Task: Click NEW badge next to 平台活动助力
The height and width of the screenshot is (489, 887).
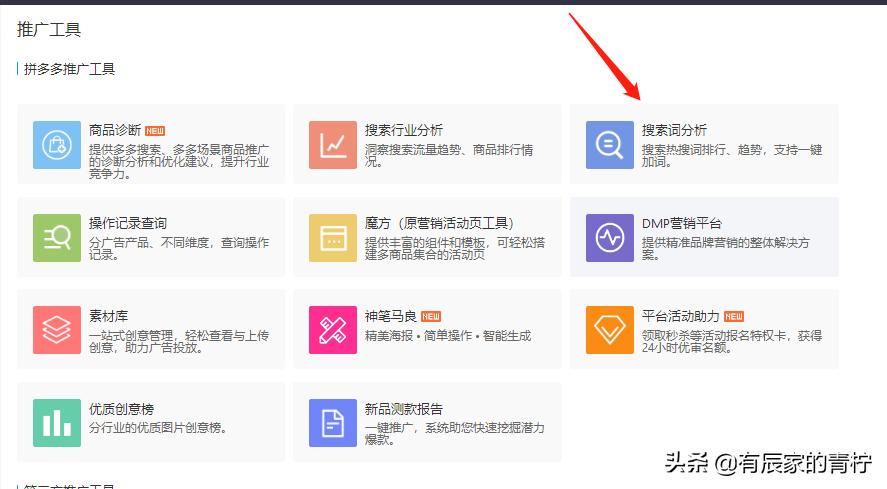Action: (734, 316)
